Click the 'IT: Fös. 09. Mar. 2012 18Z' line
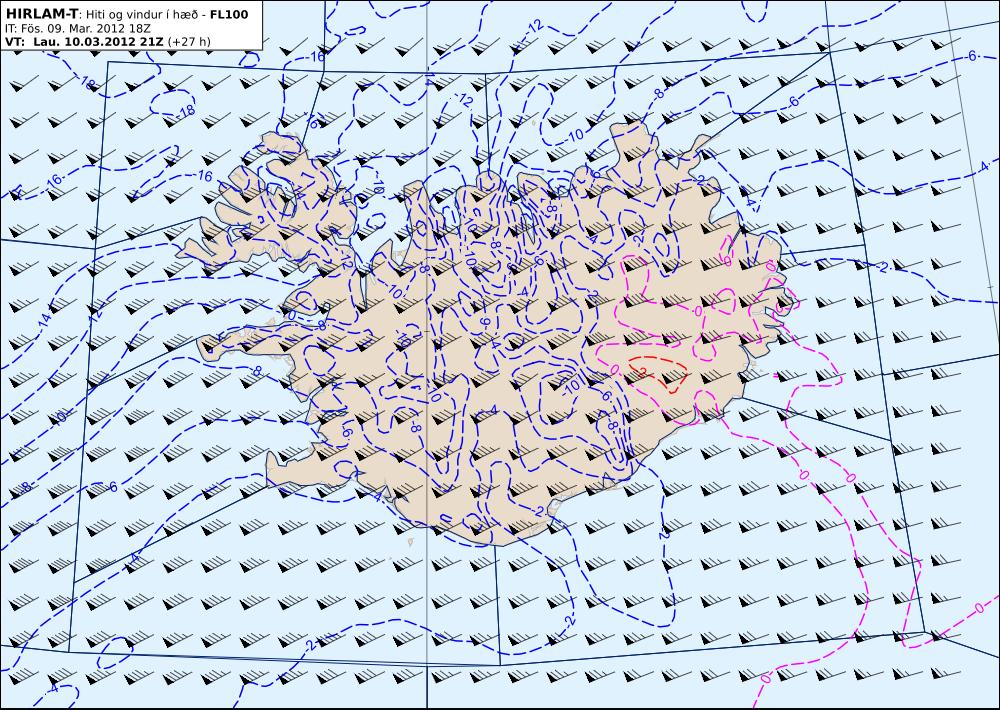Viewport: 1000px width, 710px height. click(78, 29)
